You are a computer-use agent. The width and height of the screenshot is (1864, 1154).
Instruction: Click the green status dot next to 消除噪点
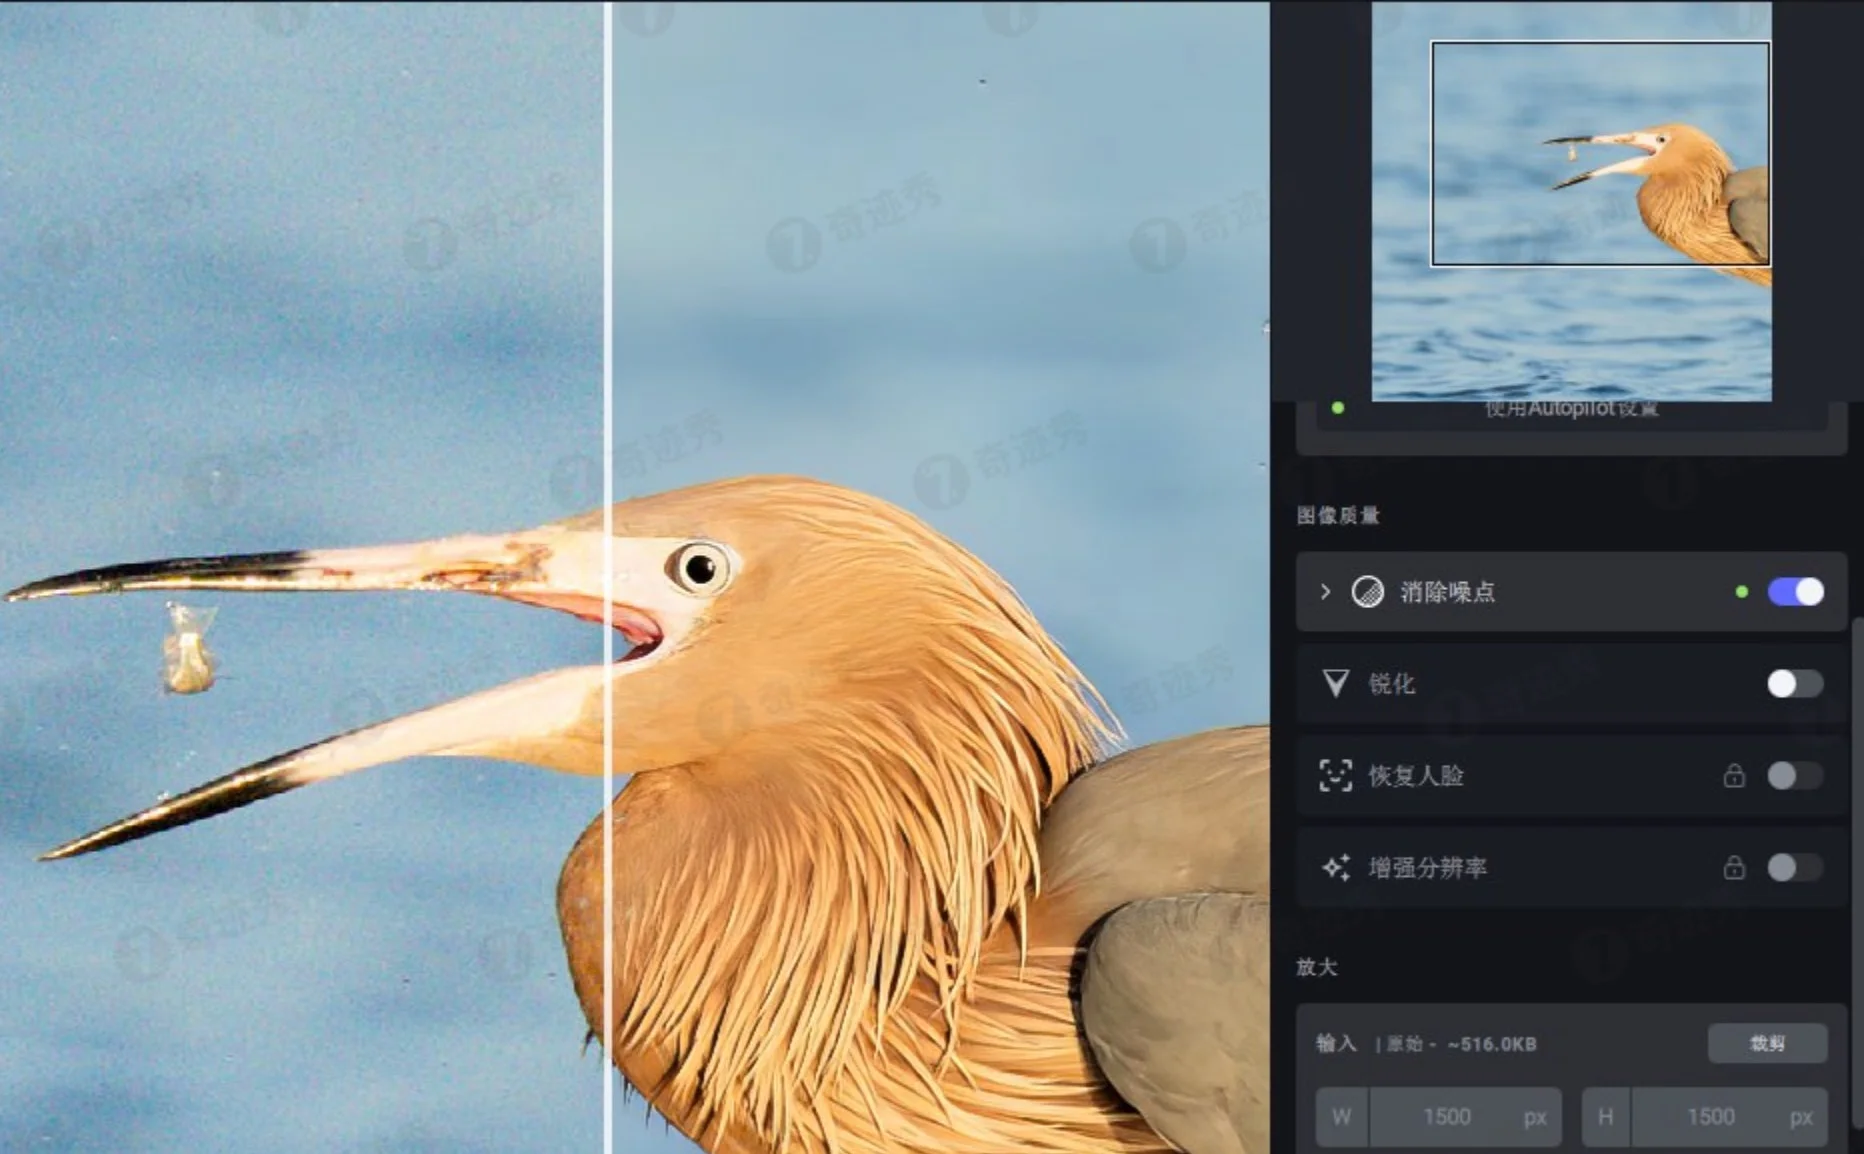(1741, 591)
